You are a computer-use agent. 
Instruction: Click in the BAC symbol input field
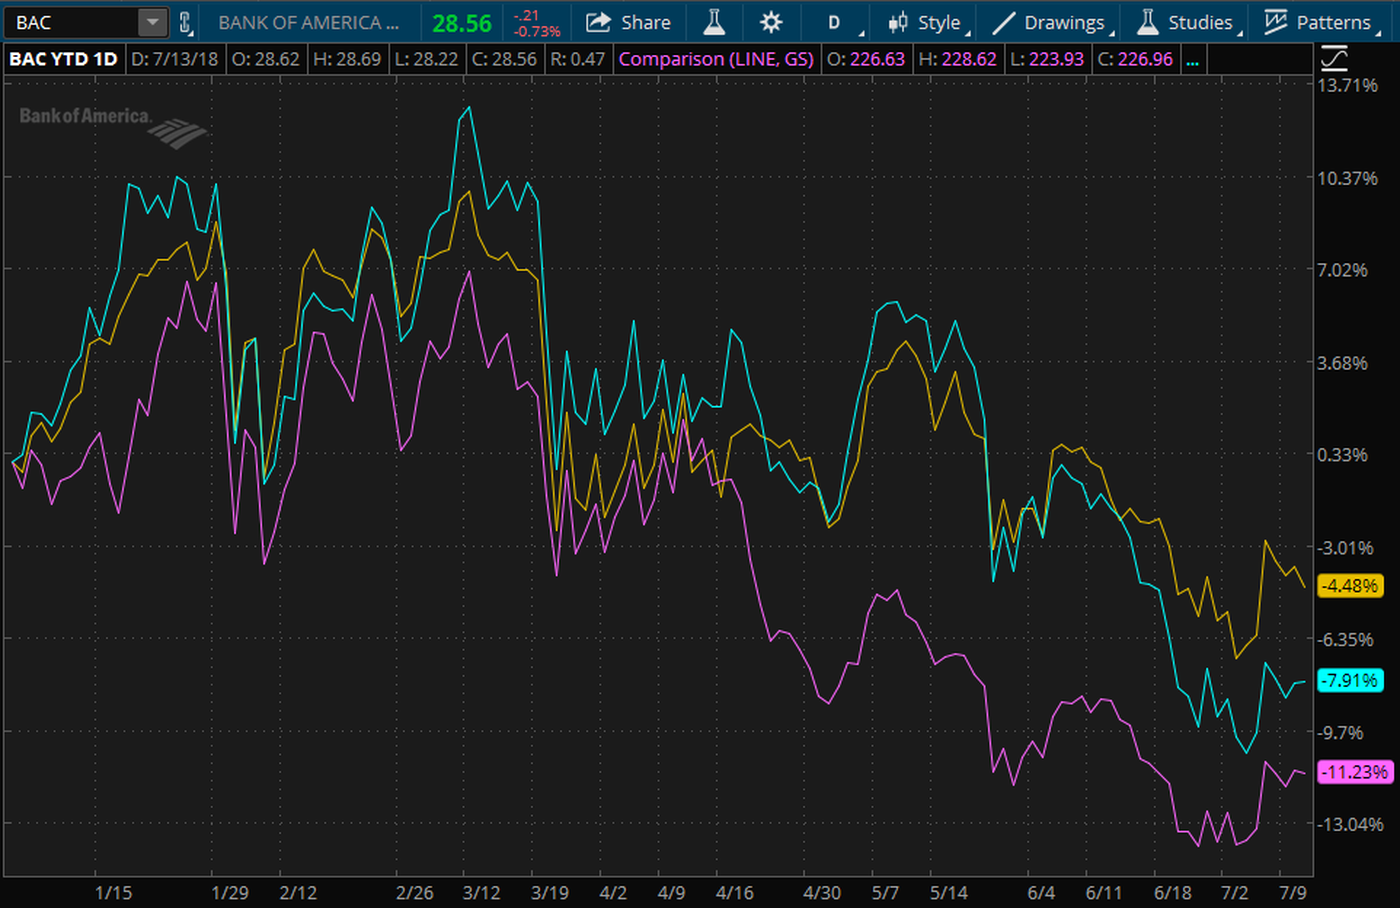pyautogui.click(x=72, y=22)
